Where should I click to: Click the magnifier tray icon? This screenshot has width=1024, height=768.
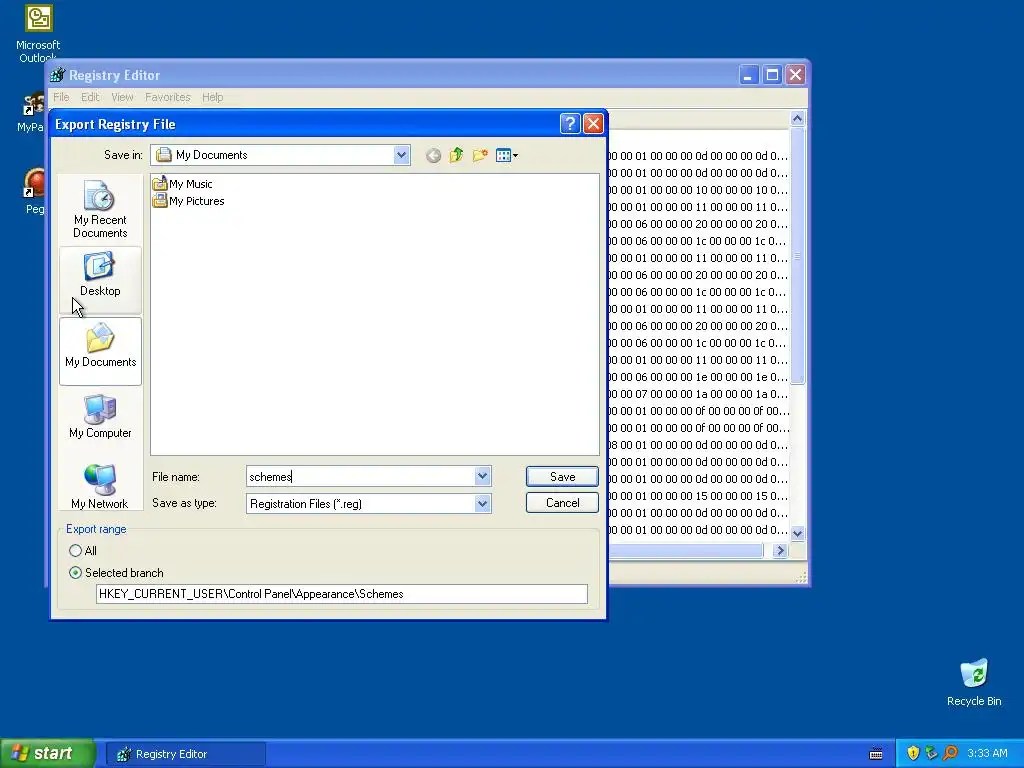point(951,754)
